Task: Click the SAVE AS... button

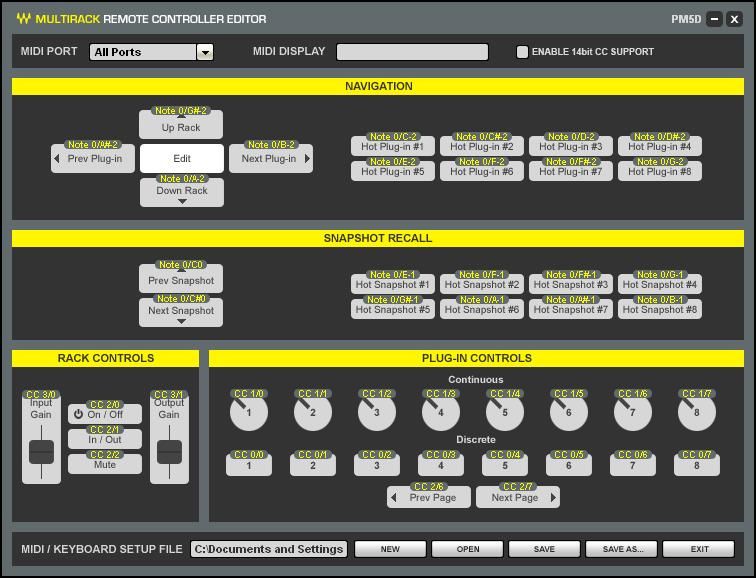Action: click(x=621, y=549)
